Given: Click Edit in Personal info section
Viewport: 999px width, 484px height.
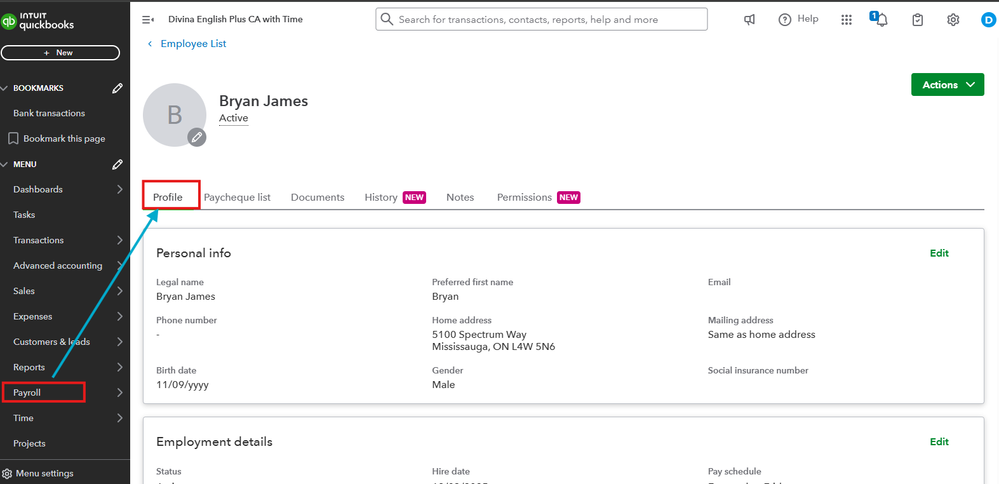Looking at the screenshot, I should 939,253.
